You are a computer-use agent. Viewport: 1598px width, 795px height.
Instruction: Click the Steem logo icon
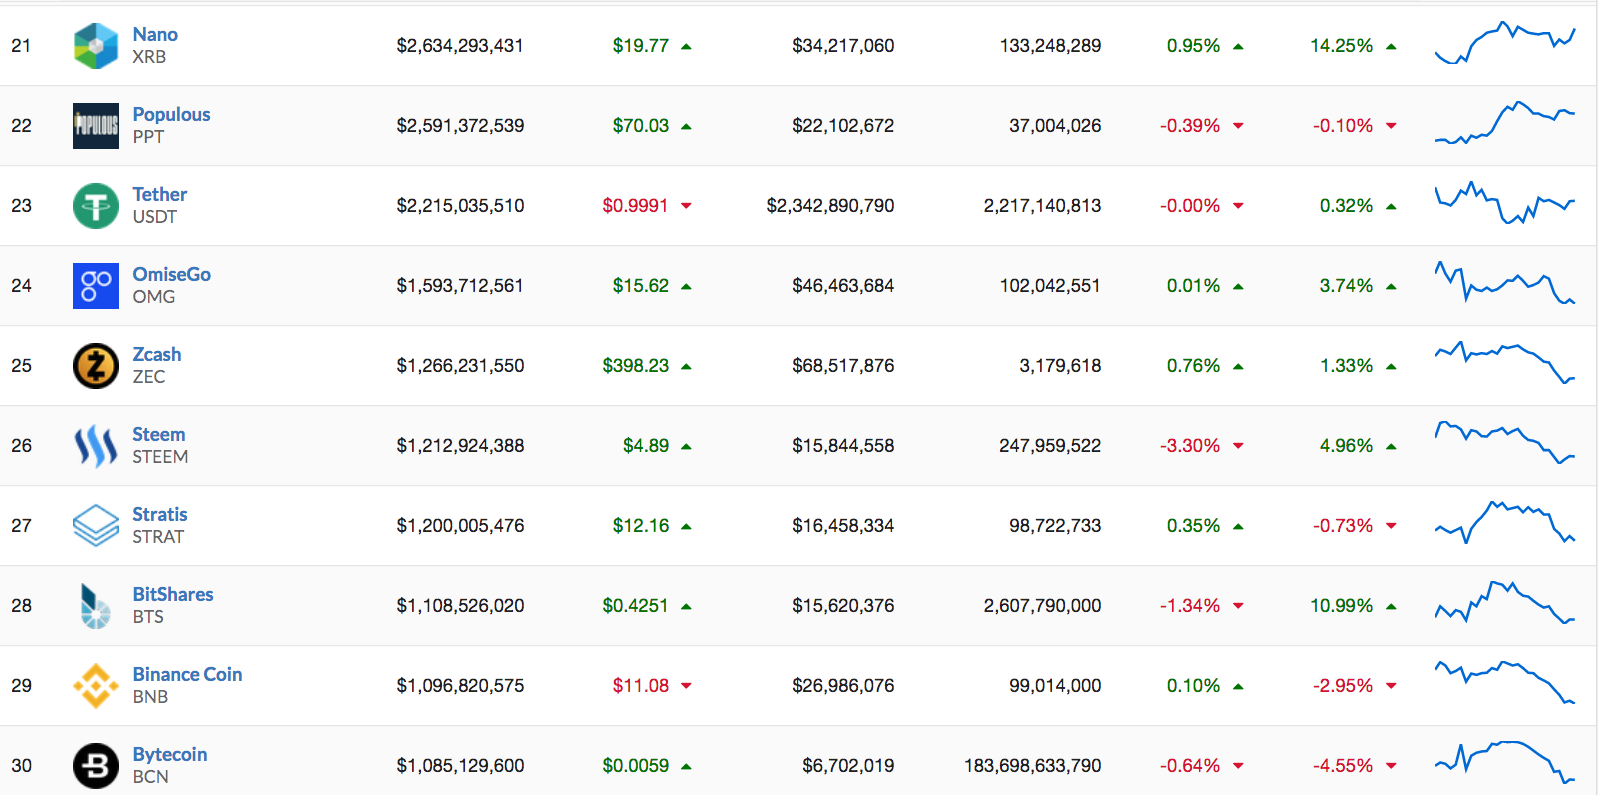click(96, 446)
